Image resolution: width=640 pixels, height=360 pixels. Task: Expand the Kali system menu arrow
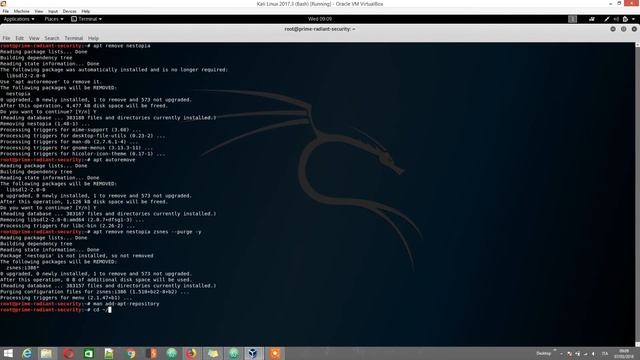[633, 19]
